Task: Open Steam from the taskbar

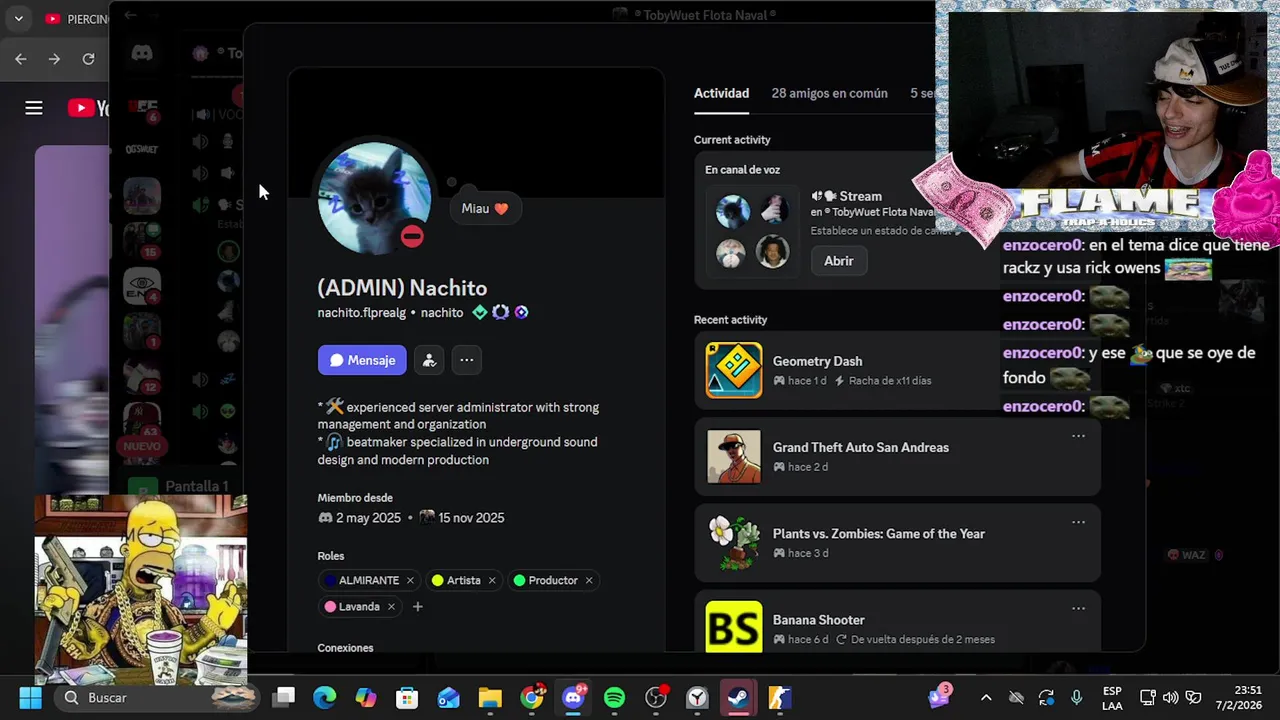Action: [739, 698]
